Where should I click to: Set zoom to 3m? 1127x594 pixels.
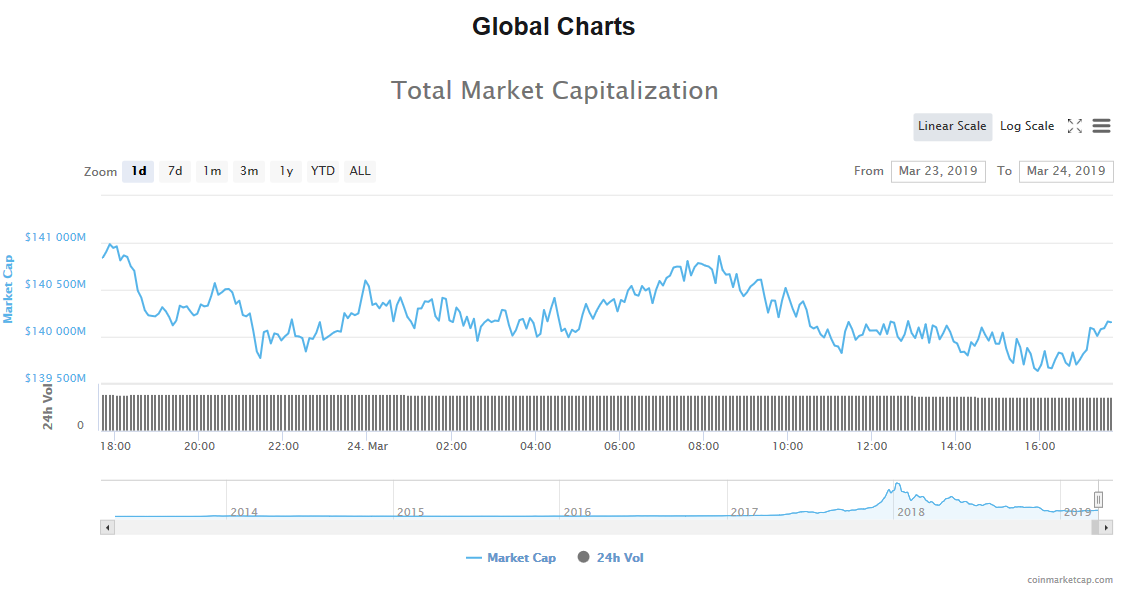point(249,171)
